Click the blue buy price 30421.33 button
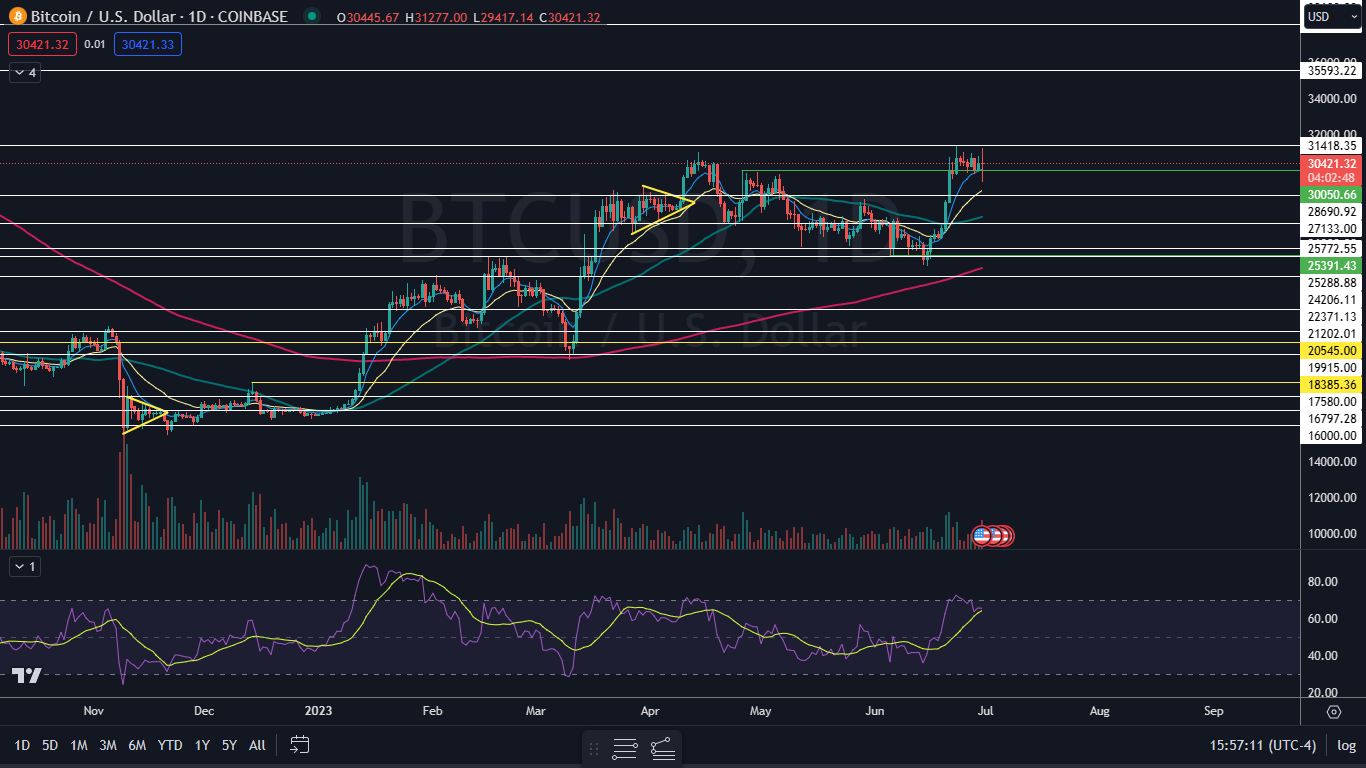The width and height of the screenshot is (1366, 768). tap(148, 44)
